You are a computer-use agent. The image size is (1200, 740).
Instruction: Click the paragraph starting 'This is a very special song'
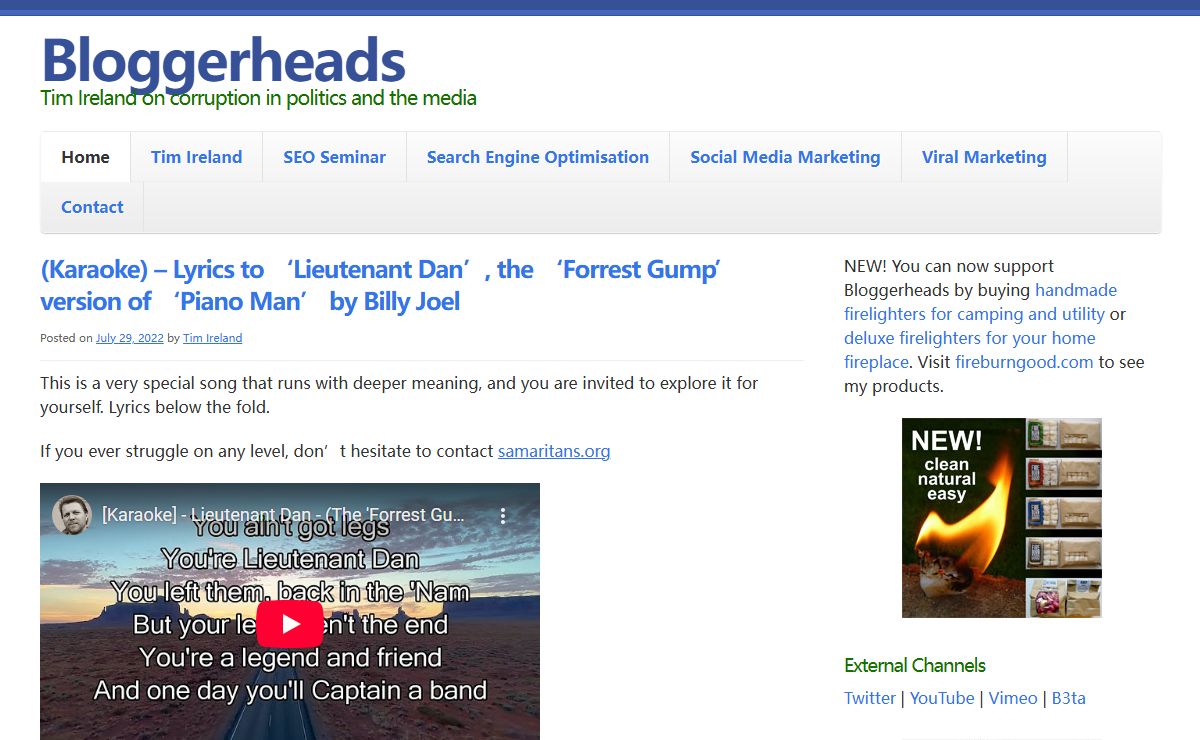[400, 395]
